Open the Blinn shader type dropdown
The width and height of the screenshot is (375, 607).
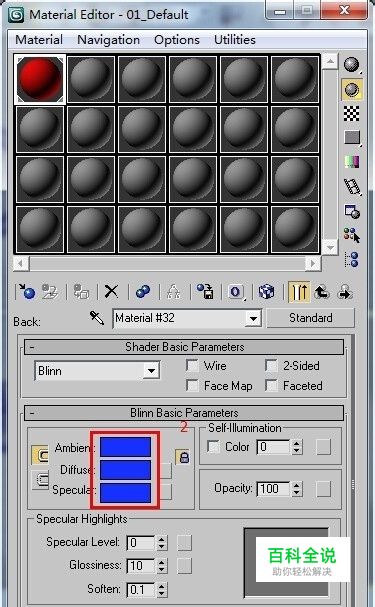(151, 371)
